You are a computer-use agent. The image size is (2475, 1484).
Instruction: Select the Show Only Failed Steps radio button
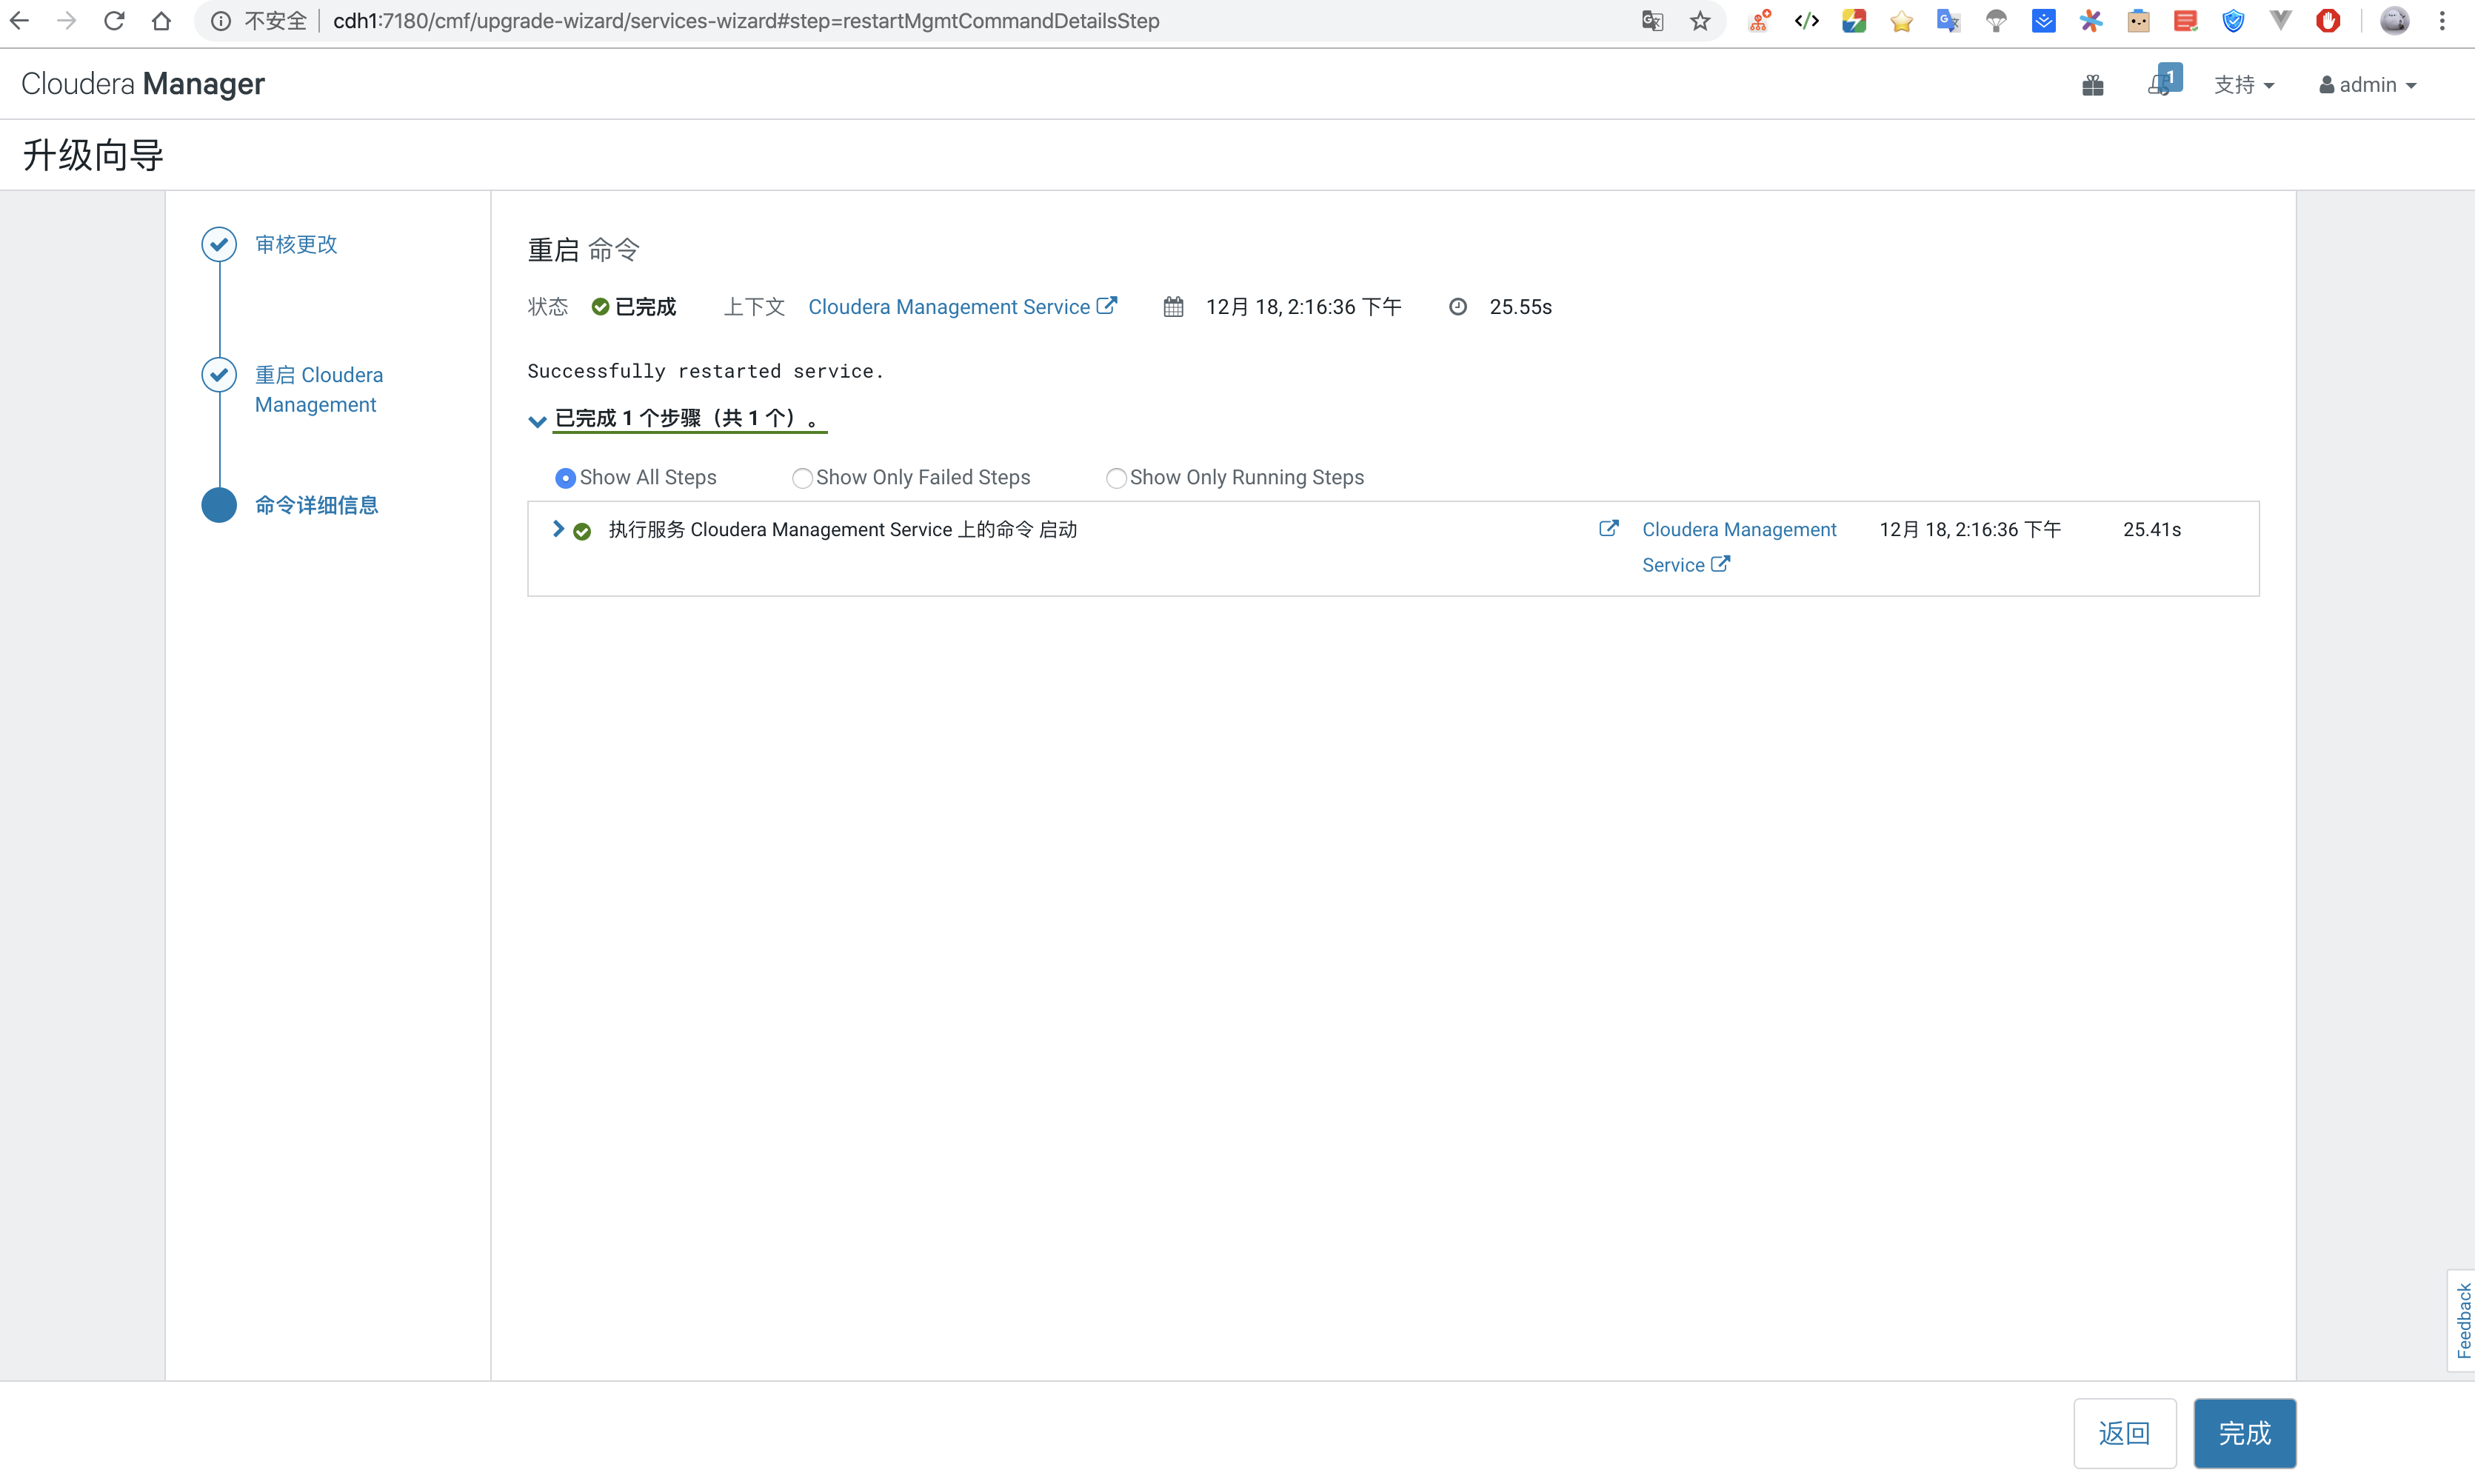pyautogui.click(x=801, y=478)
